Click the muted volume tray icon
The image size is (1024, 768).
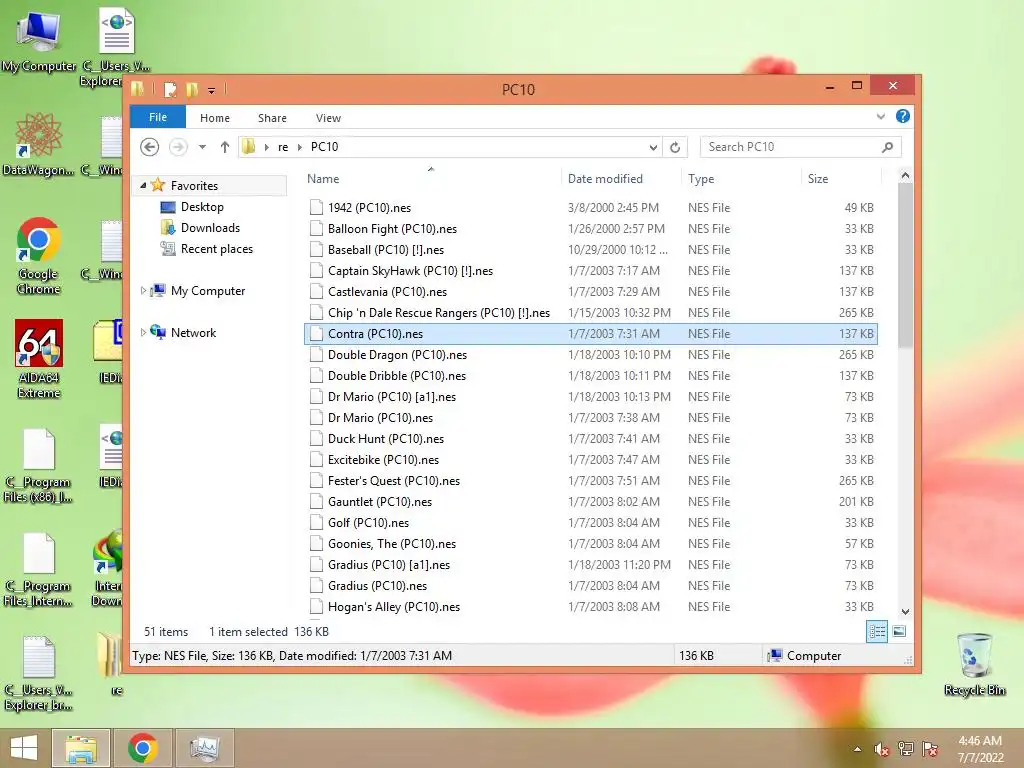[882, 749]
